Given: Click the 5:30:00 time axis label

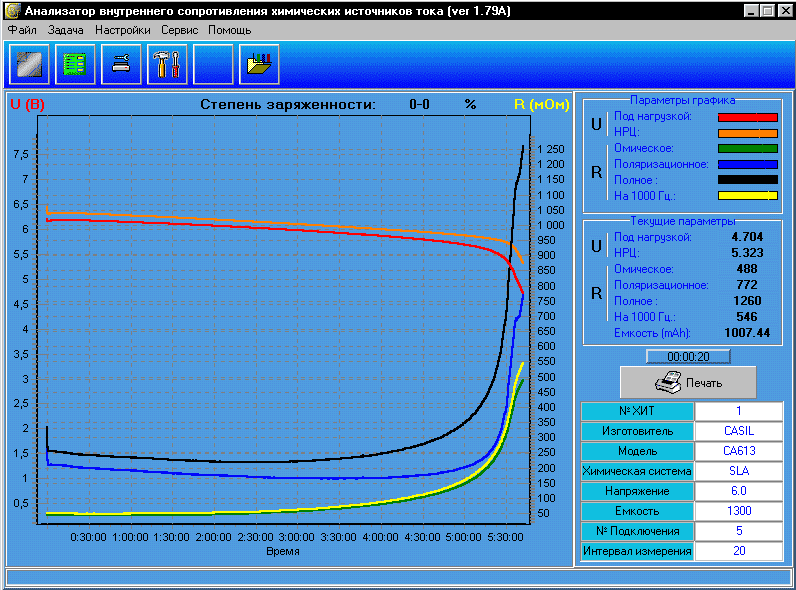Looking at the screenshot, I should (505, 537).
